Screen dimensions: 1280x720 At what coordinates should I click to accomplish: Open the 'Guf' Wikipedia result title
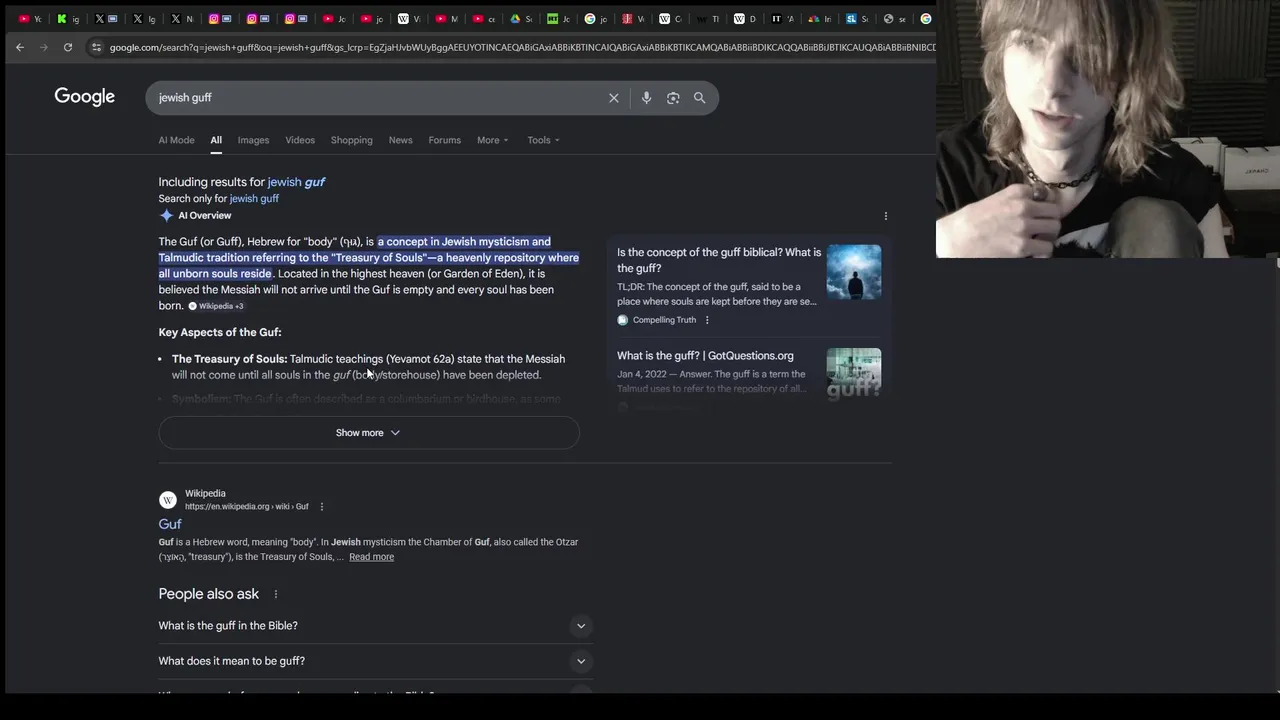coord(170,524)
